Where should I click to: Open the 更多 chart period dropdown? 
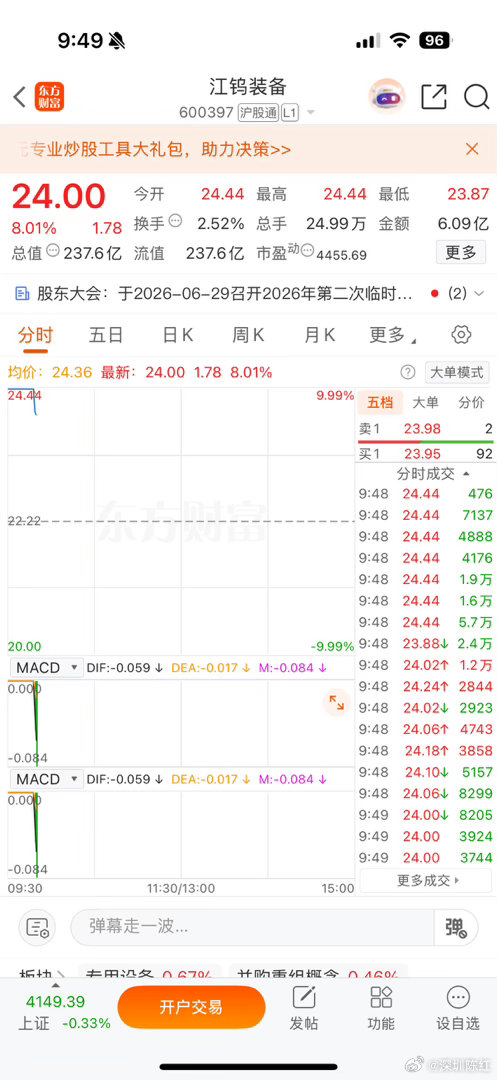pos(393,335)
